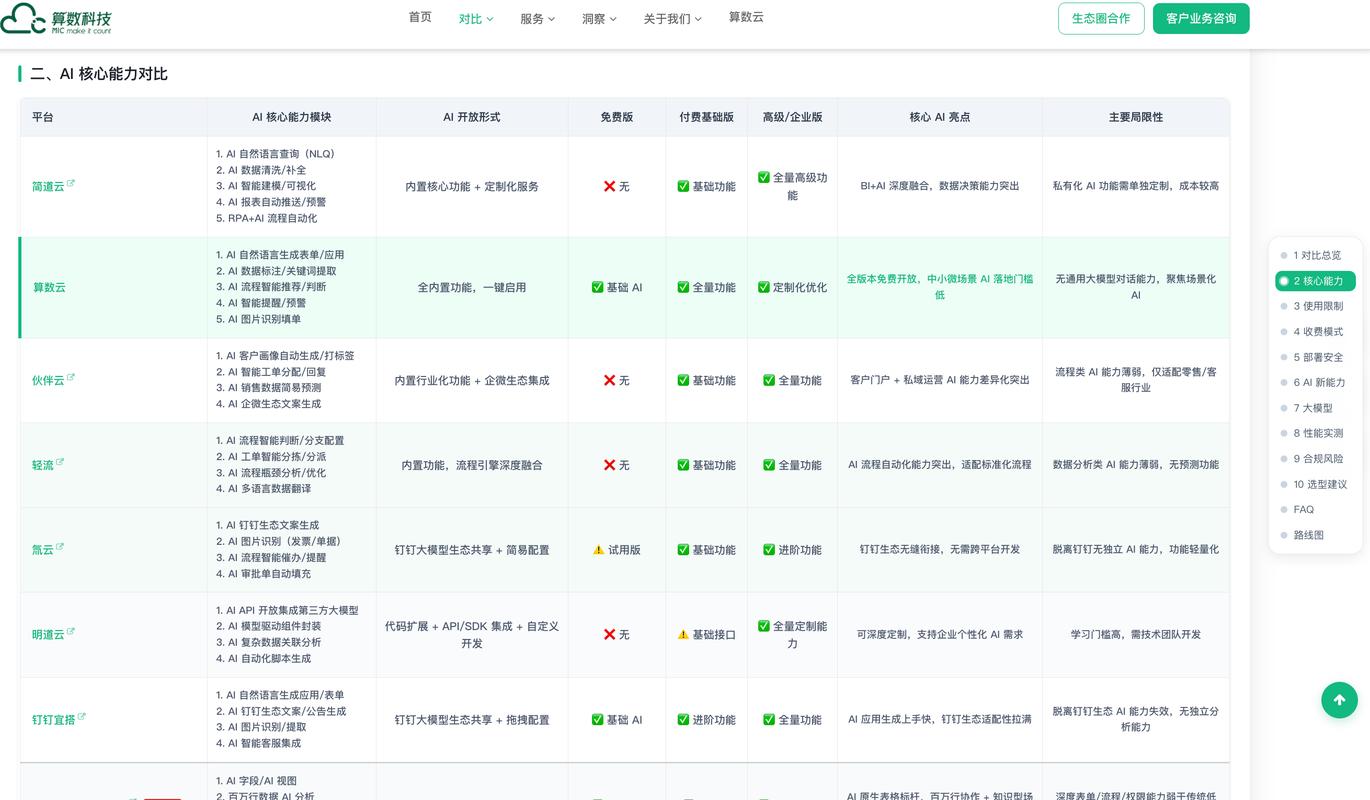
Task: Click the AI 核心能力模块 column header
Action: pos(292,117)
